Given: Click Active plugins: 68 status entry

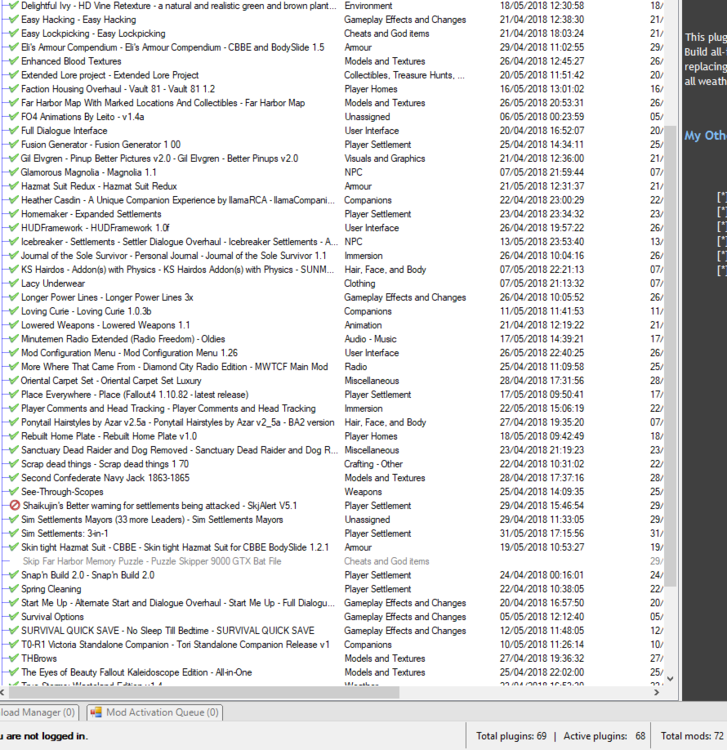Looking at the screenshot, I should click(604, 736).
